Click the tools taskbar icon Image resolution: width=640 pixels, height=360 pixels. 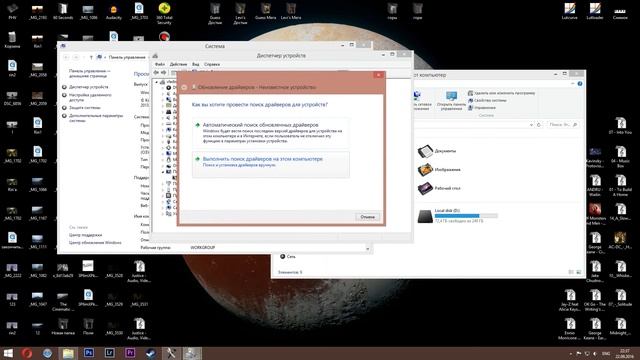(171, 353)
